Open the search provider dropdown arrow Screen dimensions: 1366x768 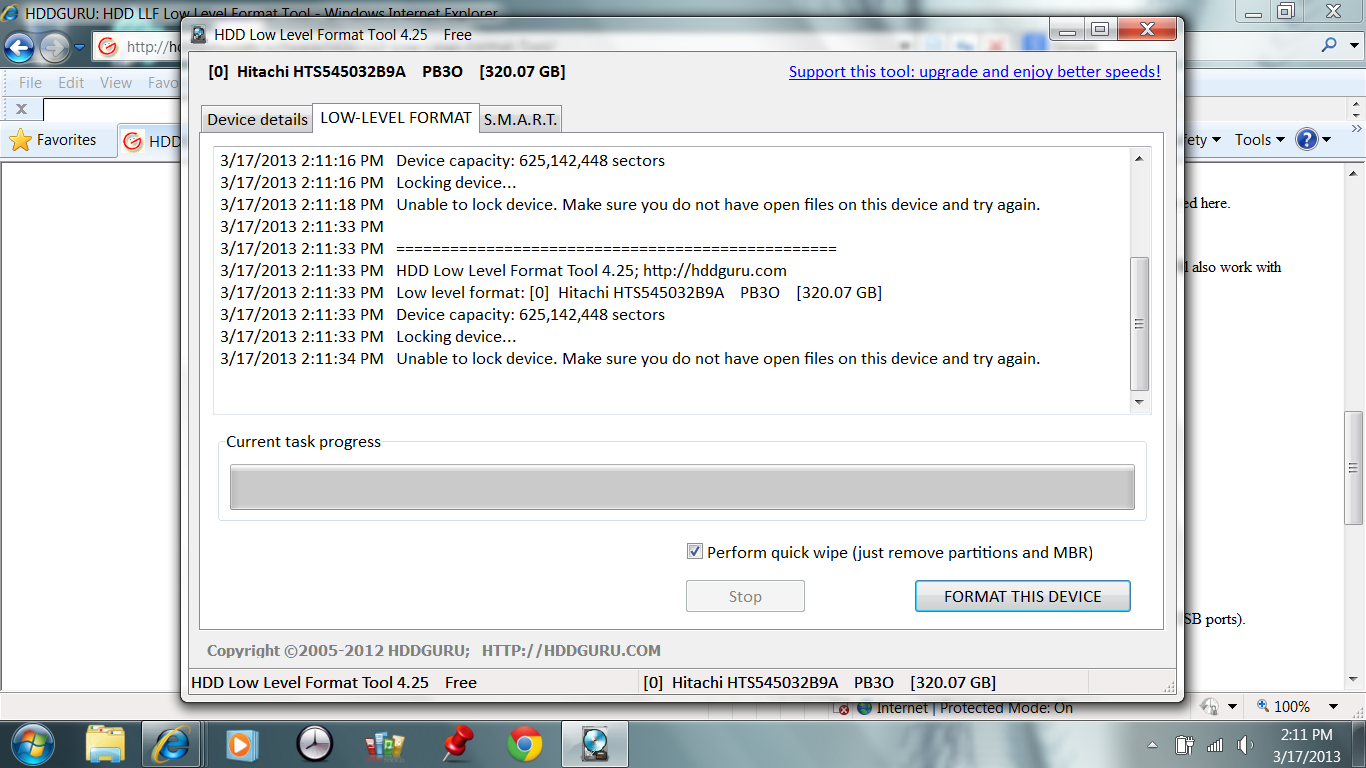(1353, 46)
